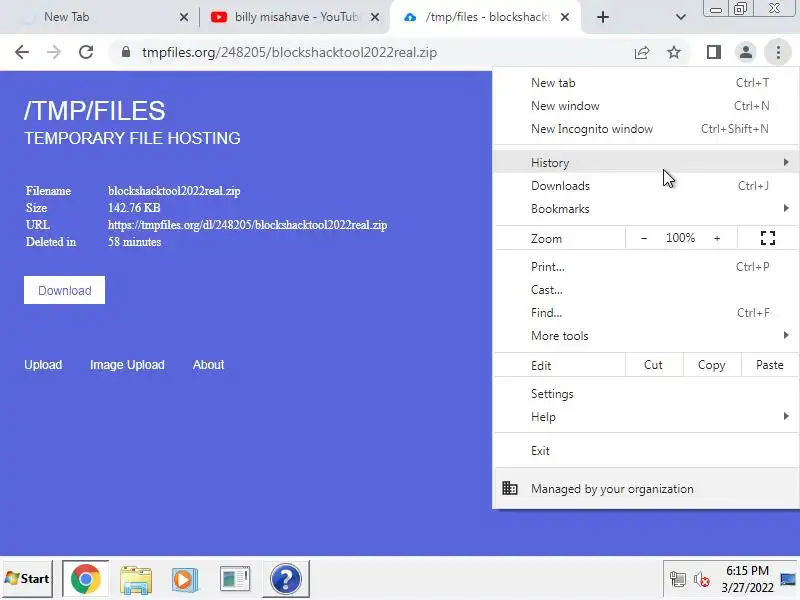800x600 pixels.
Task: Open the profile avatar icon
Action: click(746, 52)
